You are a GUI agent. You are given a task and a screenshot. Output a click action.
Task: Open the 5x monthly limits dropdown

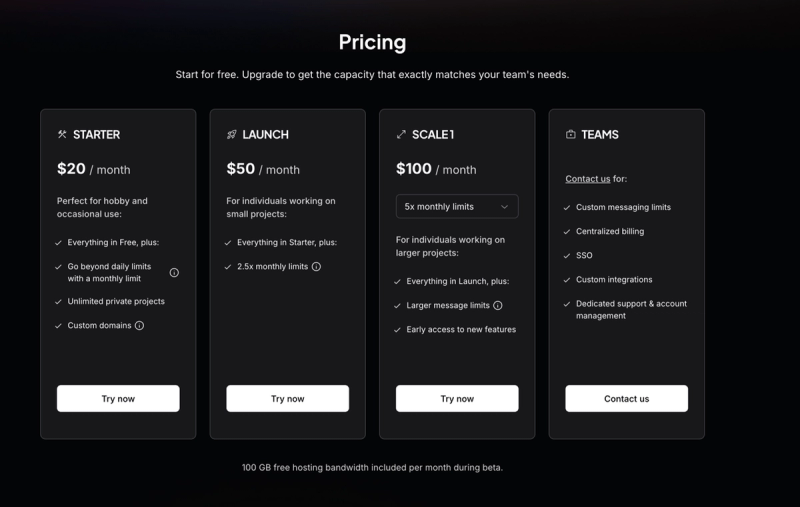[457, 207]
